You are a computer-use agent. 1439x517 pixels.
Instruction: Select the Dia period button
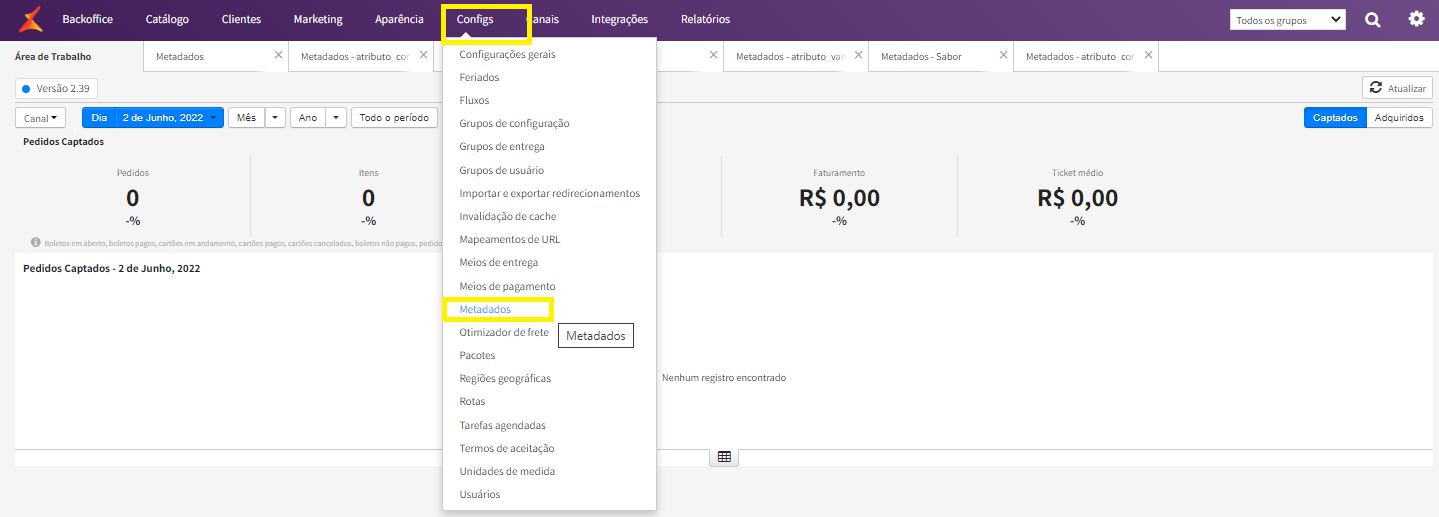click(x=99, y=118)
